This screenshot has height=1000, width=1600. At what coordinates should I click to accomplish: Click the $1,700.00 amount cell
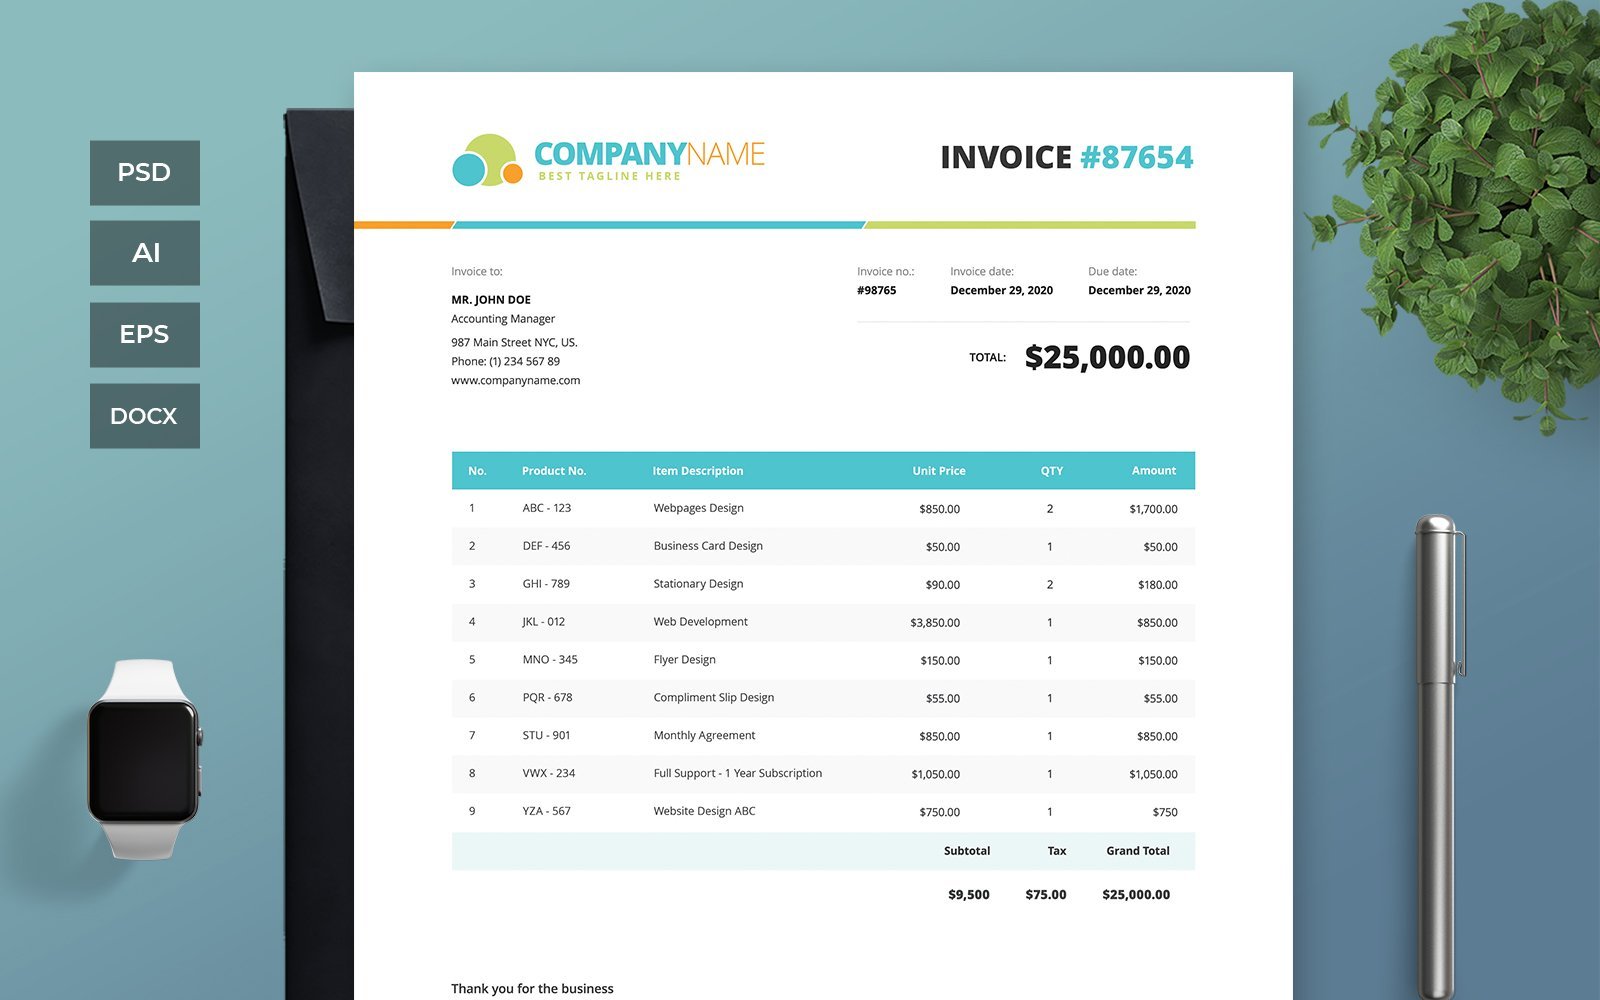tap(1154, 509)
